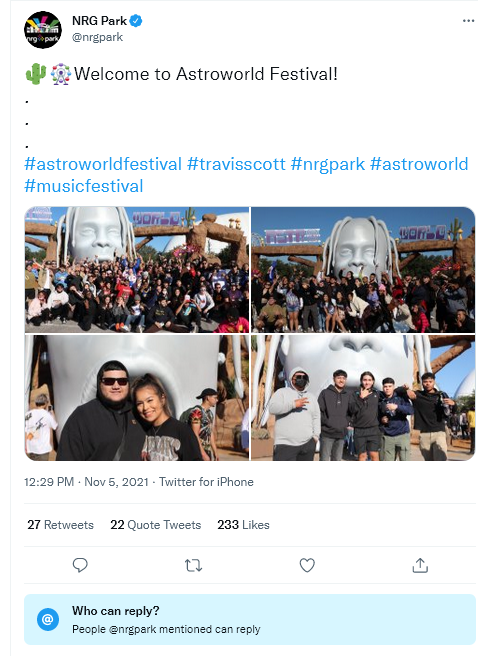Open the #nrgpark hashtag
Image resolution: width=478 pixels, height=656 pixels.
pyautogui.click(x=328, y=164)
